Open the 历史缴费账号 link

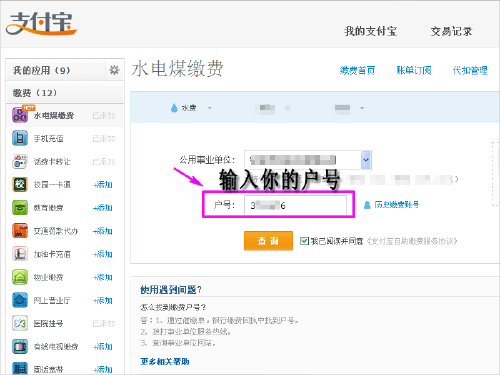[x=397, y=205]
